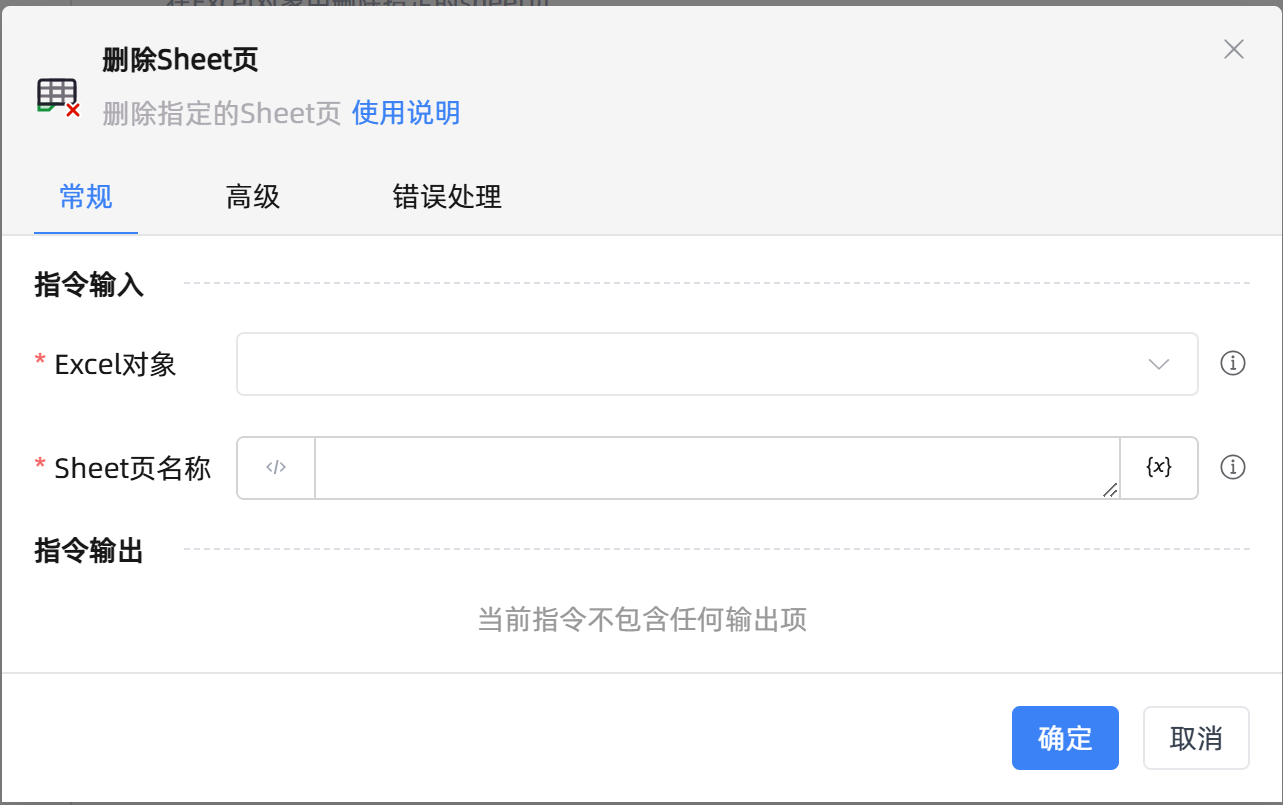This screenshot has width=1283, height=805.
Task: Click the 删除Sheet页 dialog title
Action: pos(180,60)
